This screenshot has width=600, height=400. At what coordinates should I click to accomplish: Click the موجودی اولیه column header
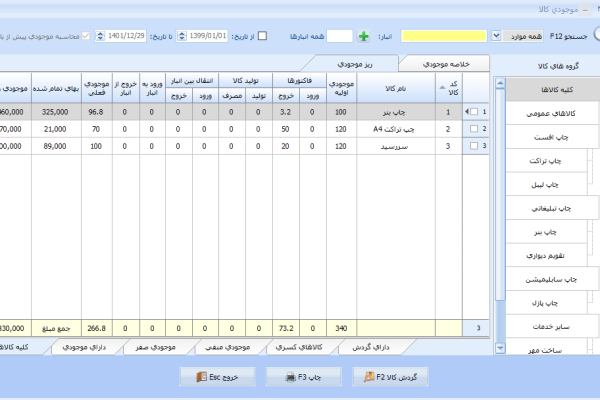pyautogui.click(x=341, y=88)
